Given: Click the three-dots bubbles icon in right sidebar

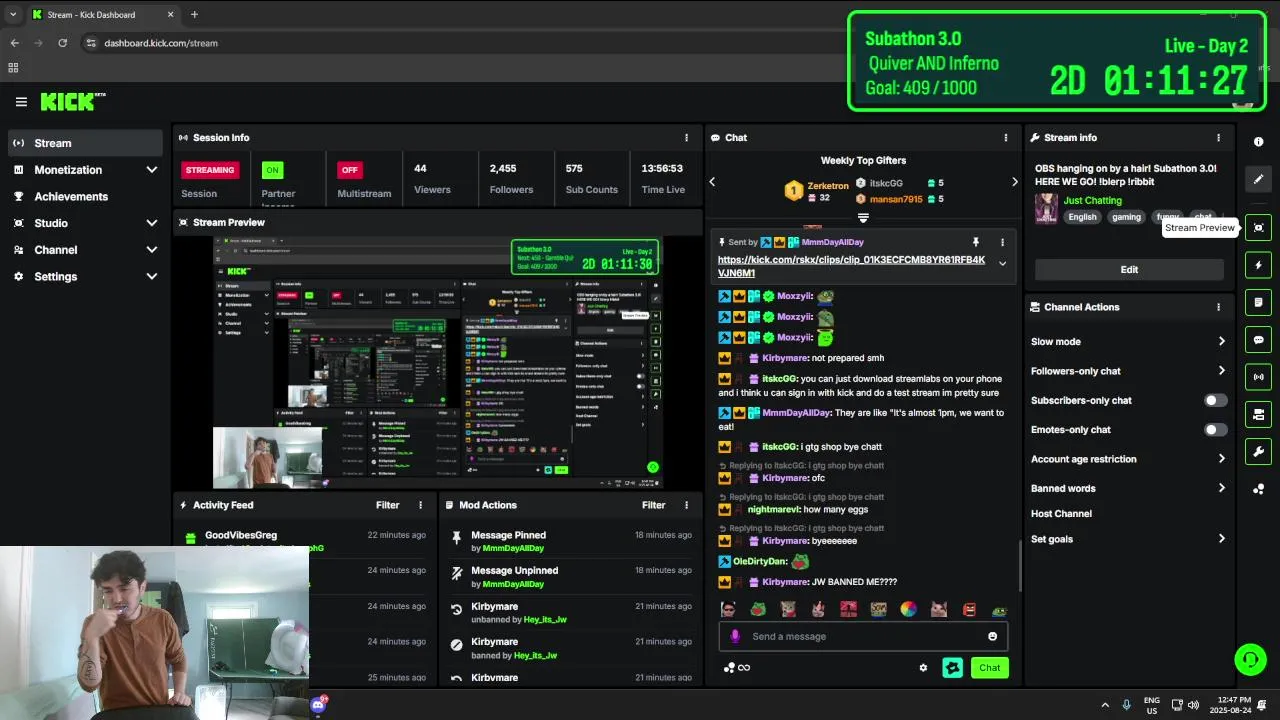Looking at the screenshot, I should coord(1259,489).
